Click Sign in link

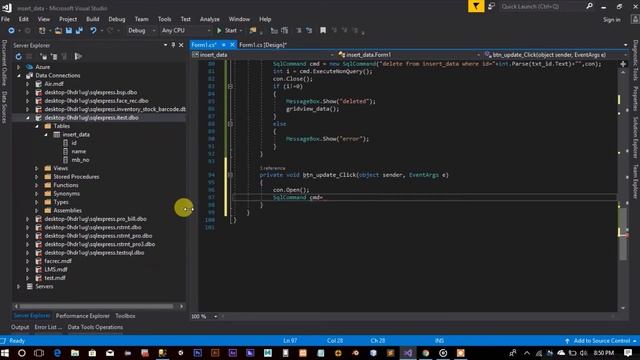612,20
